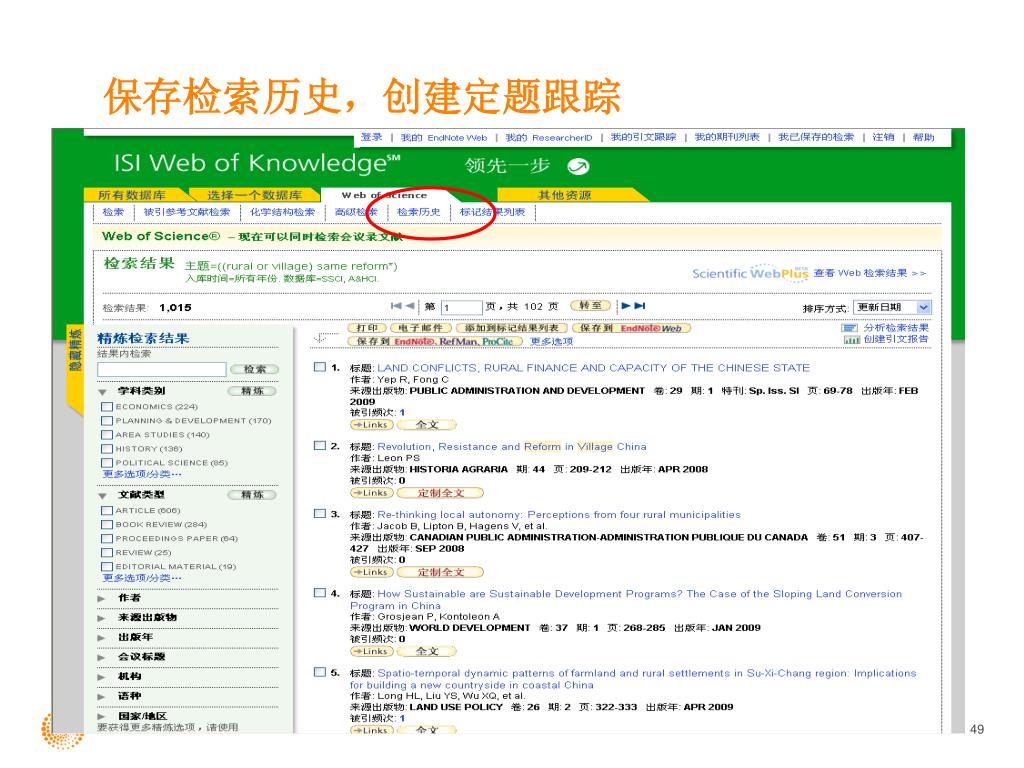
Task: Switch to the 其他资源 tab
Action: point(564,195)
